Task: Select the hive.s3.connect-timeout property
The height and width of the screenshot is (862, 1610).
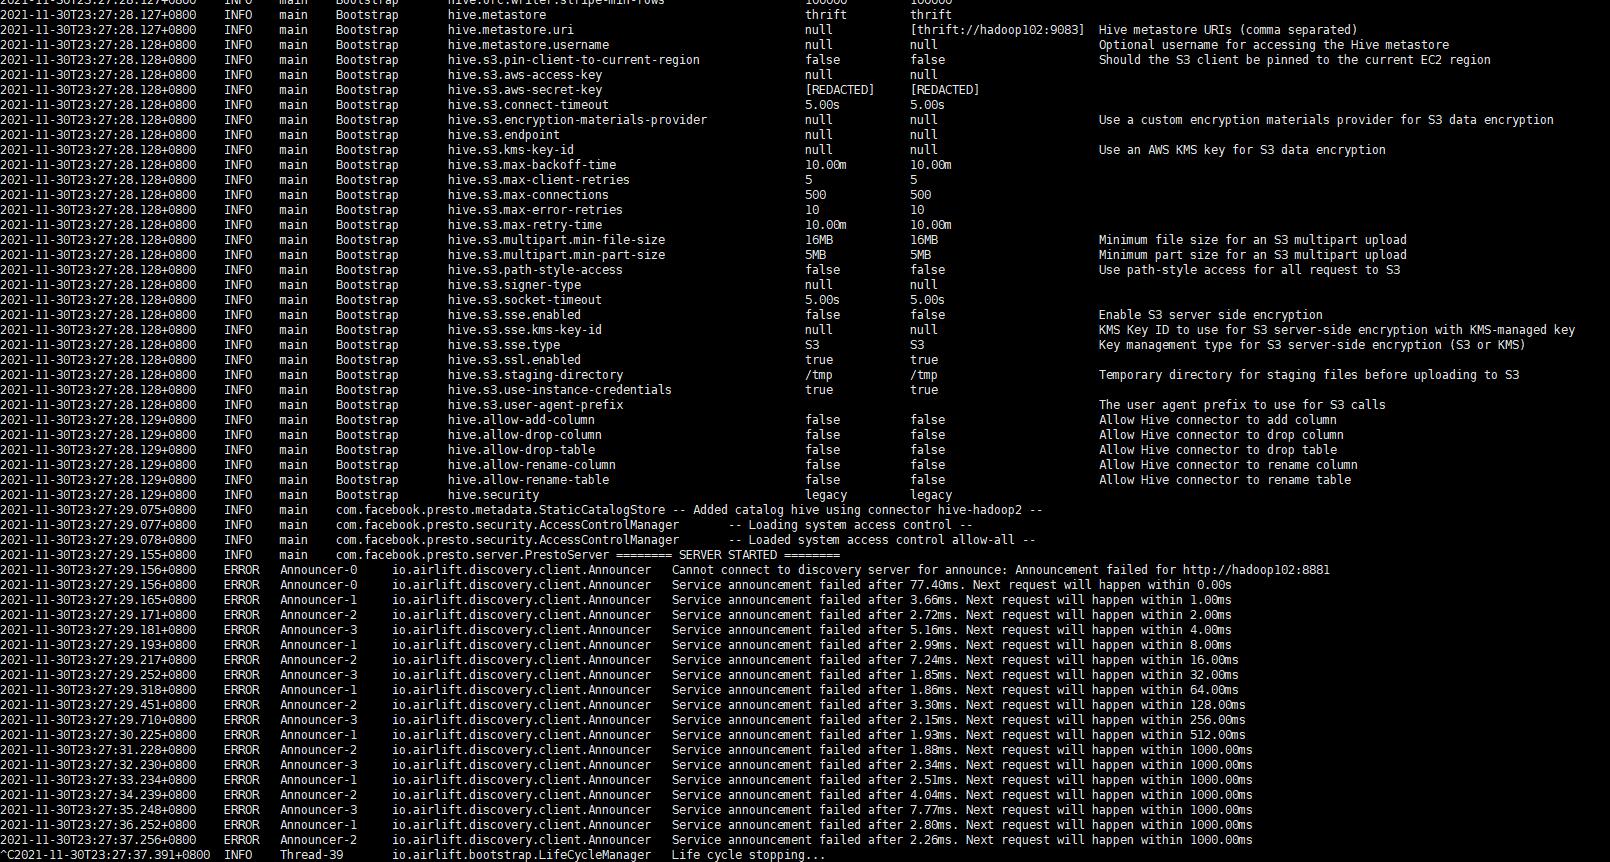Action: pyautogui.click(x=528, y=105)
